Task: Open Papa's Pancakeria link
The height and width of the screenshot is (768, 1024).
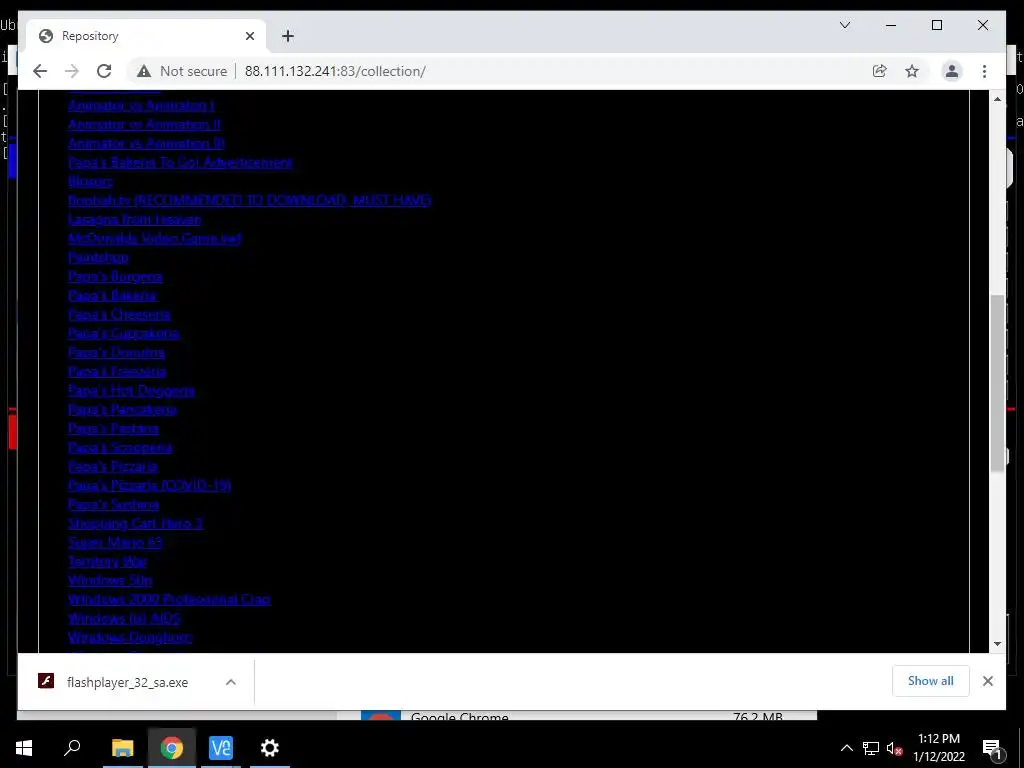Action: pos(122,409)
